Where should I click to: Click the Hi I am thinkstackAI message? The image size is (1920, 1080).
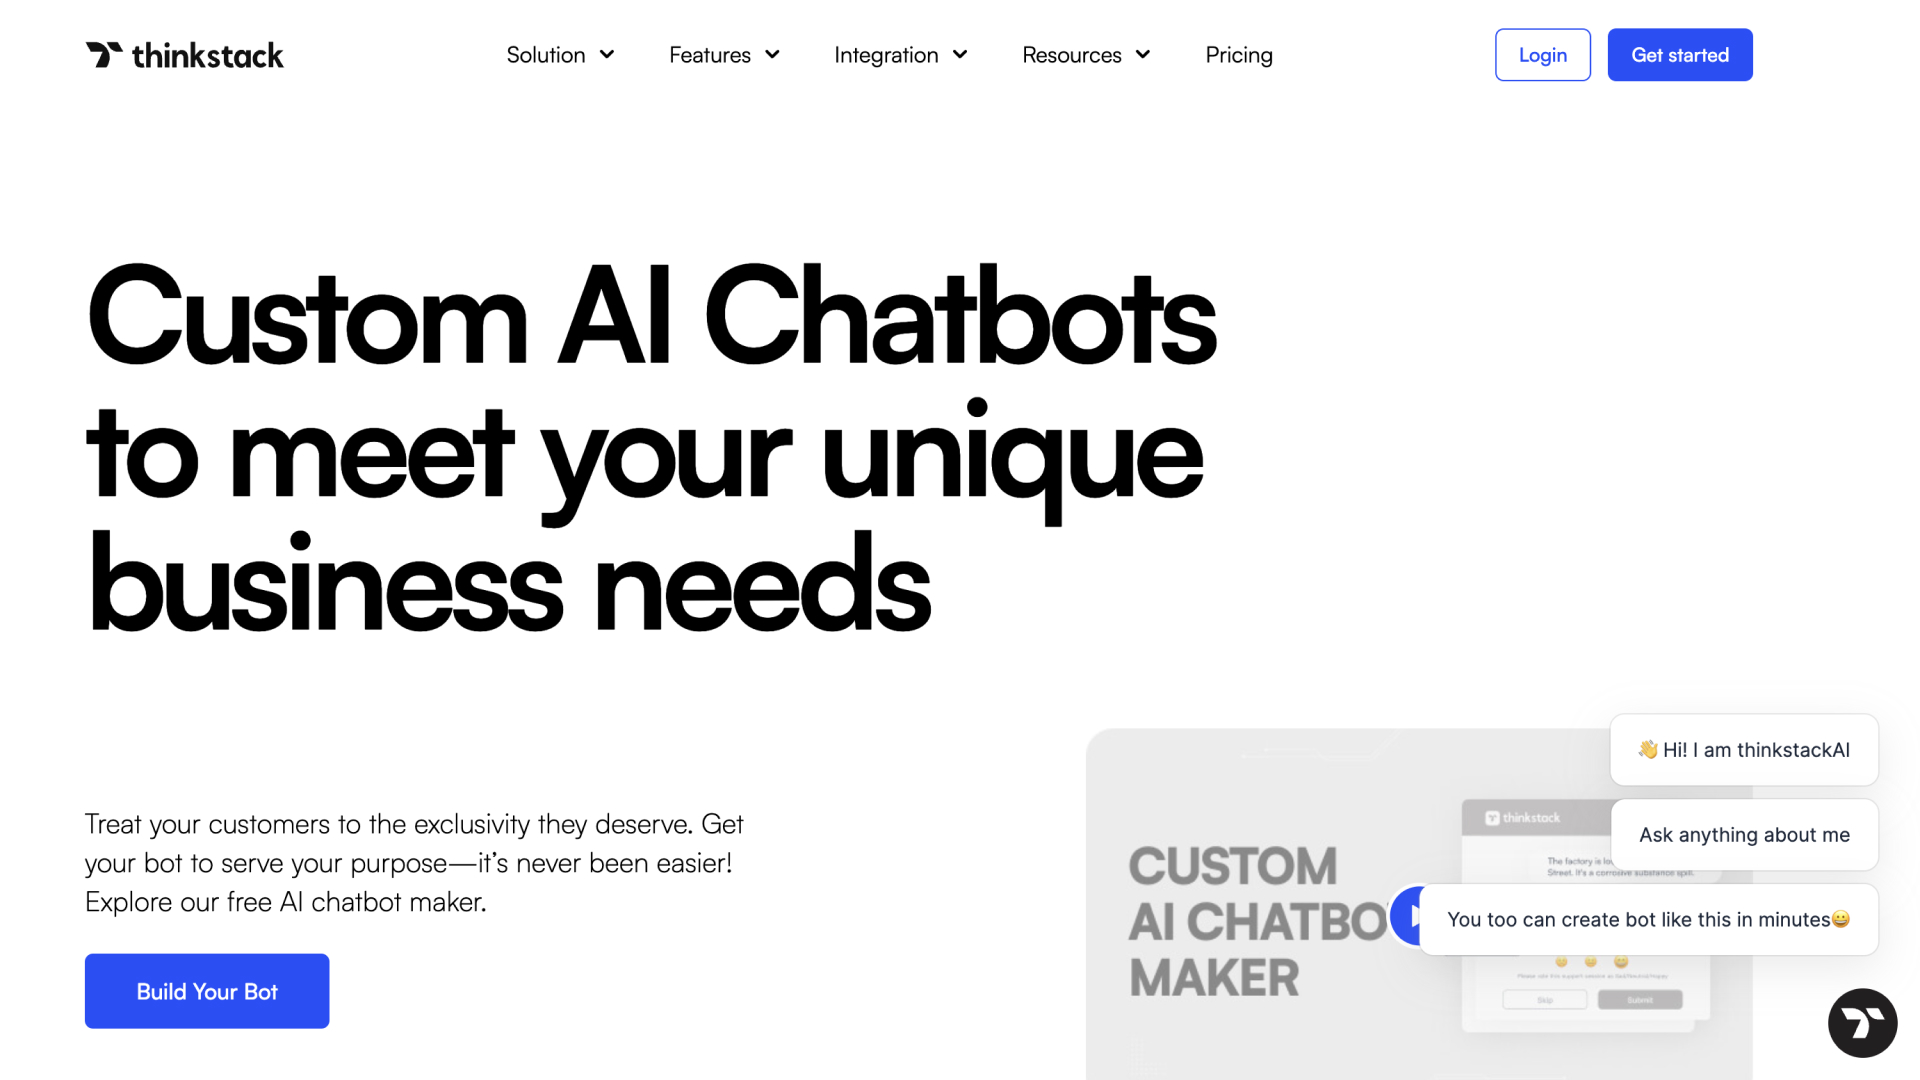(1743, 749)
